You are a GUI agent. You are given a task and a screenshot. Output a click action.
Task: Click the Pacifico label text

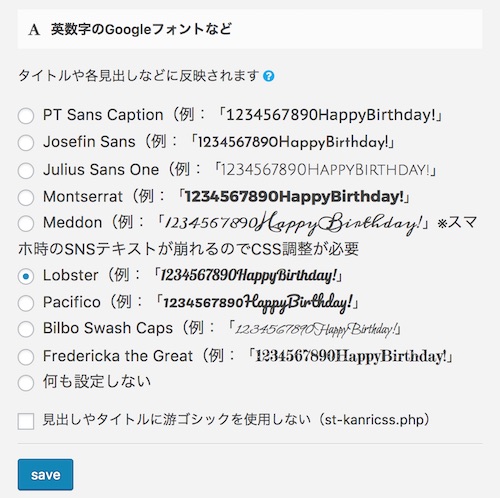pyautogui.click(x=72, y=302)
